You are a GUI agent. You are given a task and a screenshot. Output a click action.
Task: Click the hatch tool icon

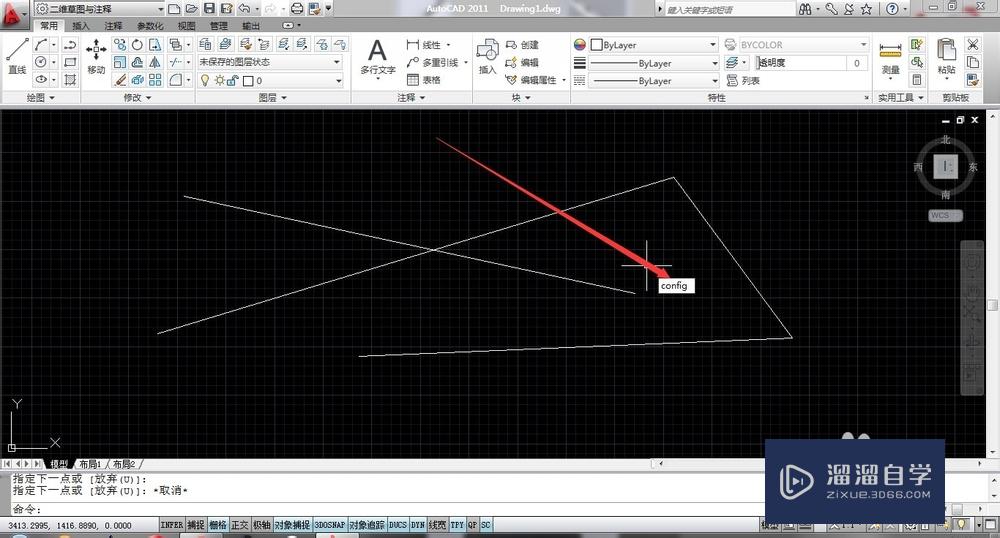(70, 80)
